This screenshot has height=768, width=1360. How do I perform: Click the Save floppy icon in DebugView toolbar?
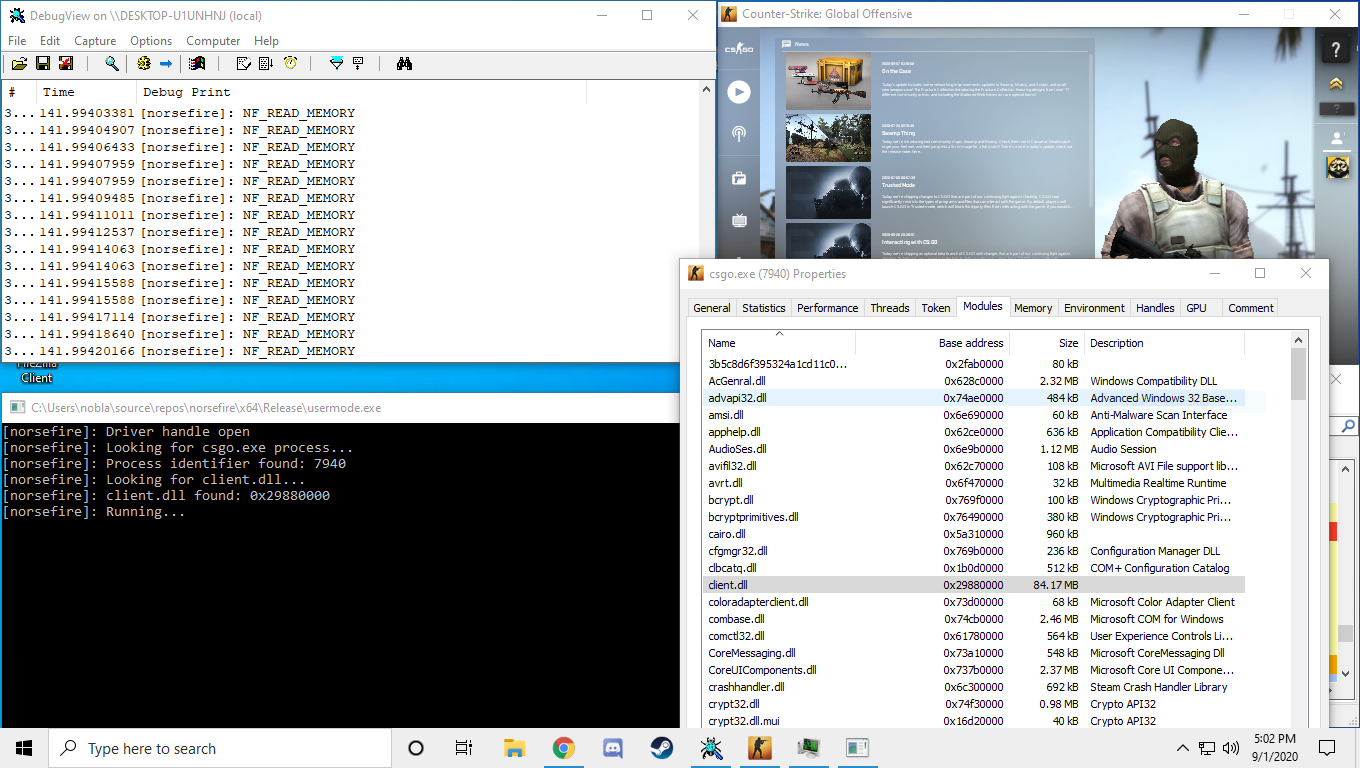[x=43, y=63]
